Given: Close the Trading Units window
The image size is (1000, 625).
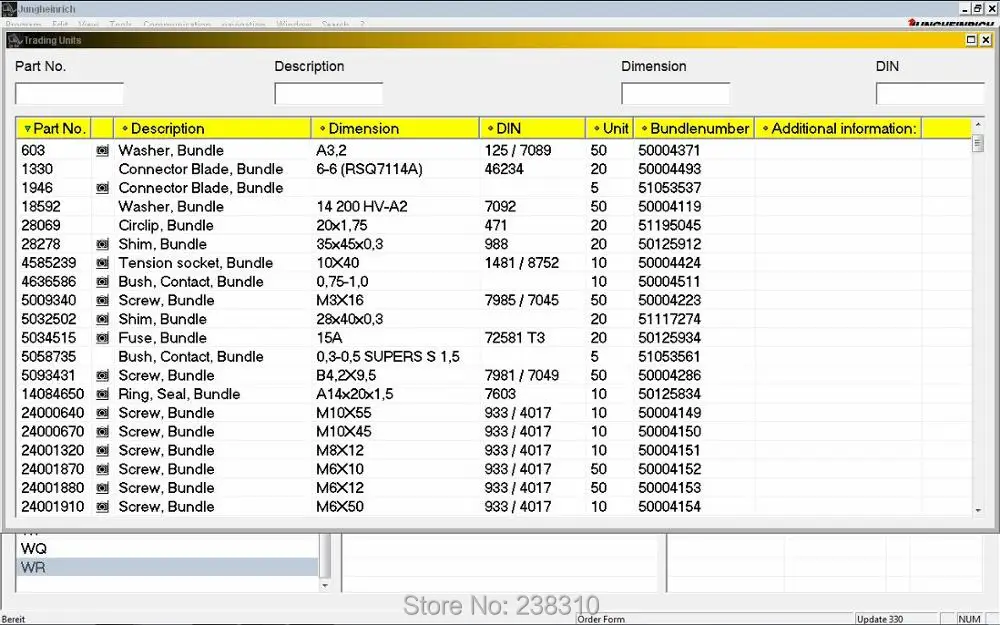Looking at the screenshot, I should (986, 40).
